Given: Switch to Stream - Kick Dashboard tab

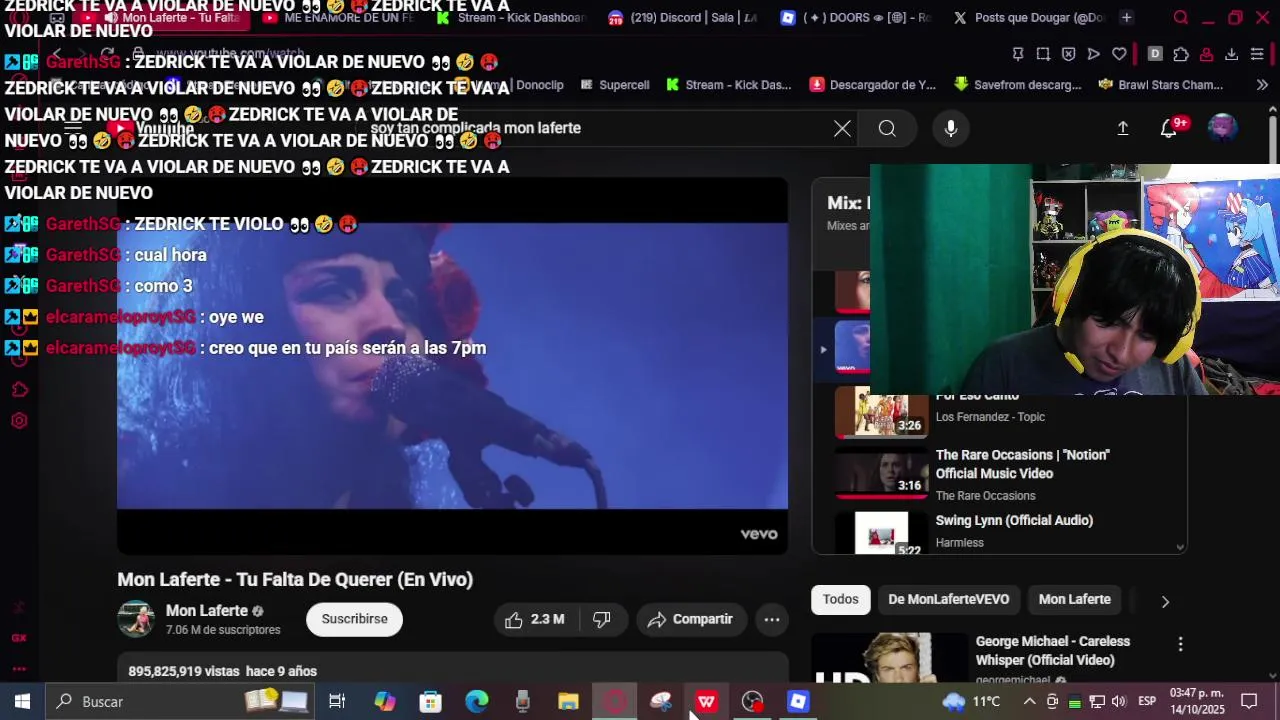Looking at the screenshot, I should (511, 18).
